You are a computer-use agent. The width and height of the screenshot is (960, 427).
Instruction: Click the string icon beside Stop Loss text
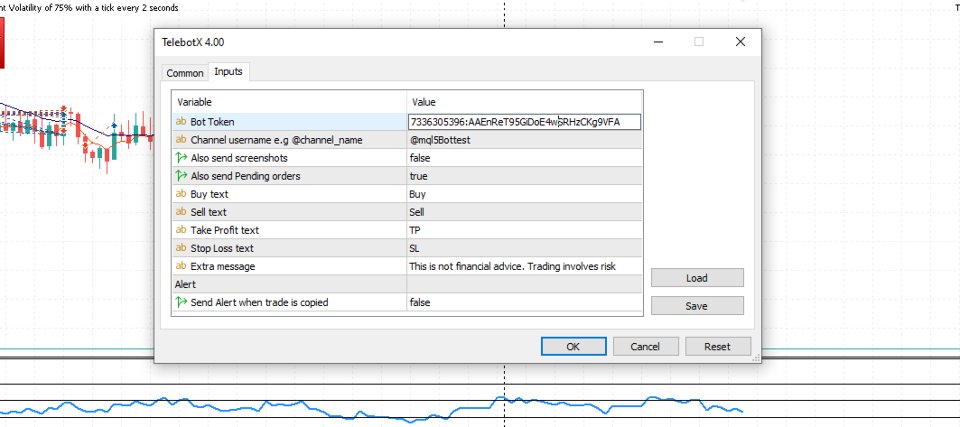[181, 249]
